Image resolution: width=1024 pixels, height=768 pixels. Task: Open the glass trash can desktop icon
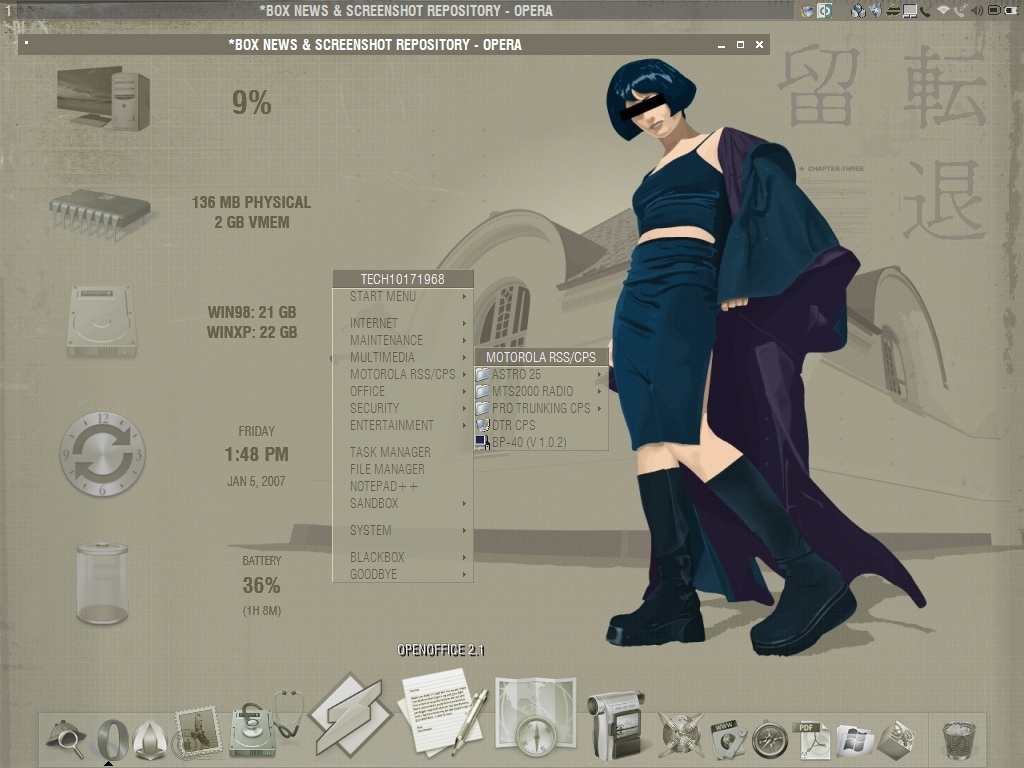(102, 583)
